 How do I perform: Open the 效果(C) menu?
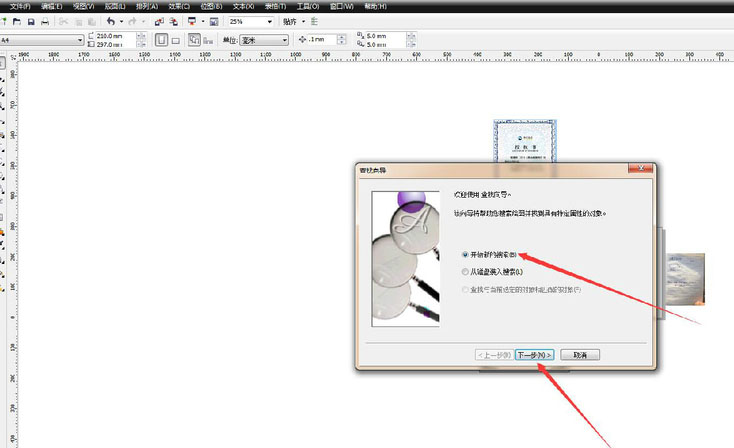pyautogui.click(x=179, y=7)
